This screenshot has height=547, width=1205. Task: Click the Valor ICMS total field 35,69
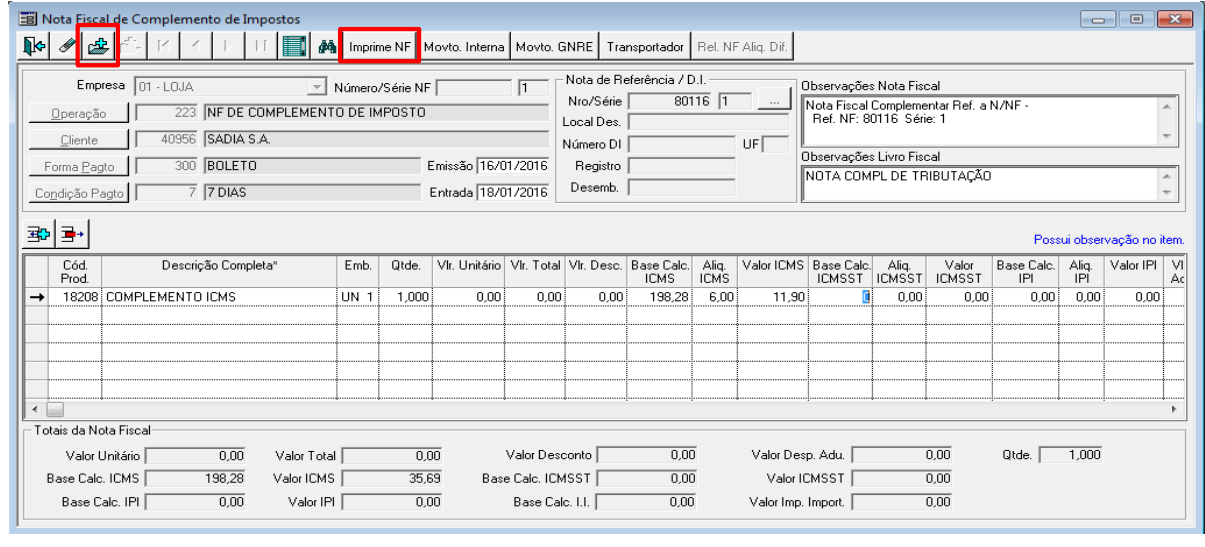tap(392, 479)
